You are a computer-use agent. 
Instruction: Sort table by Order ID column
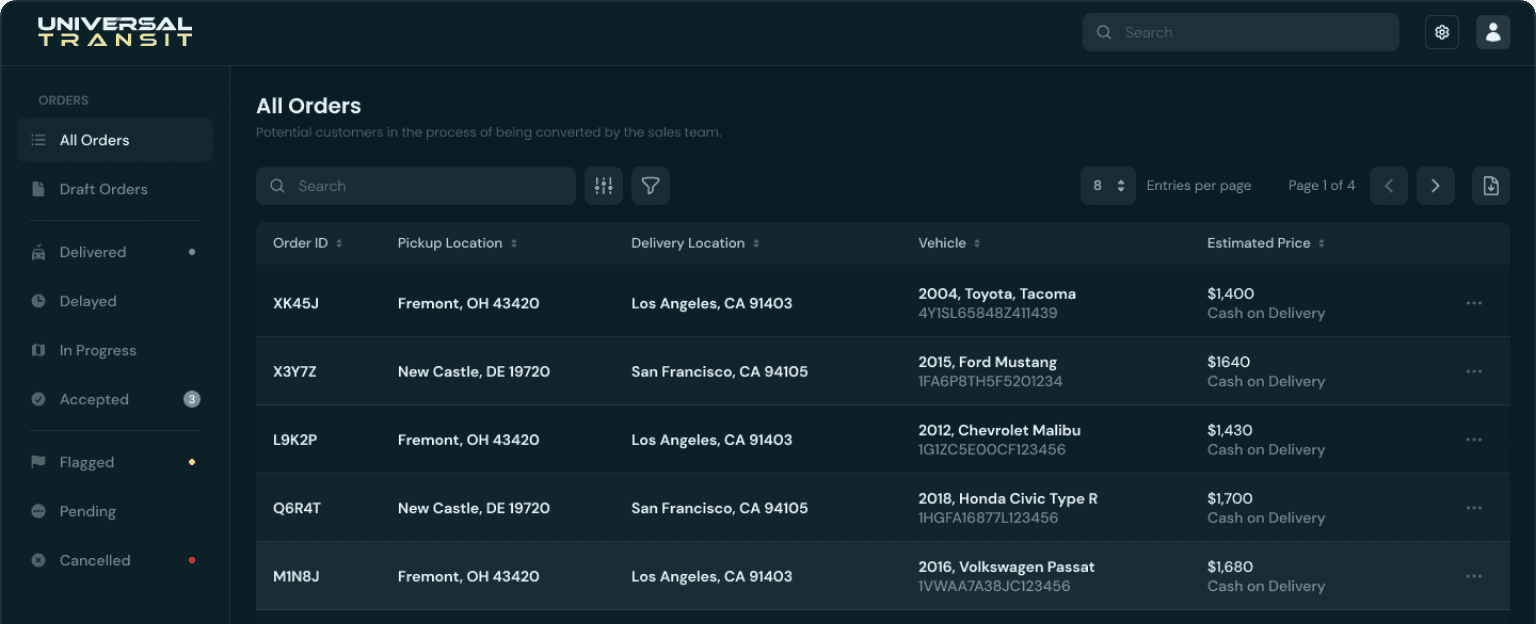307,243
